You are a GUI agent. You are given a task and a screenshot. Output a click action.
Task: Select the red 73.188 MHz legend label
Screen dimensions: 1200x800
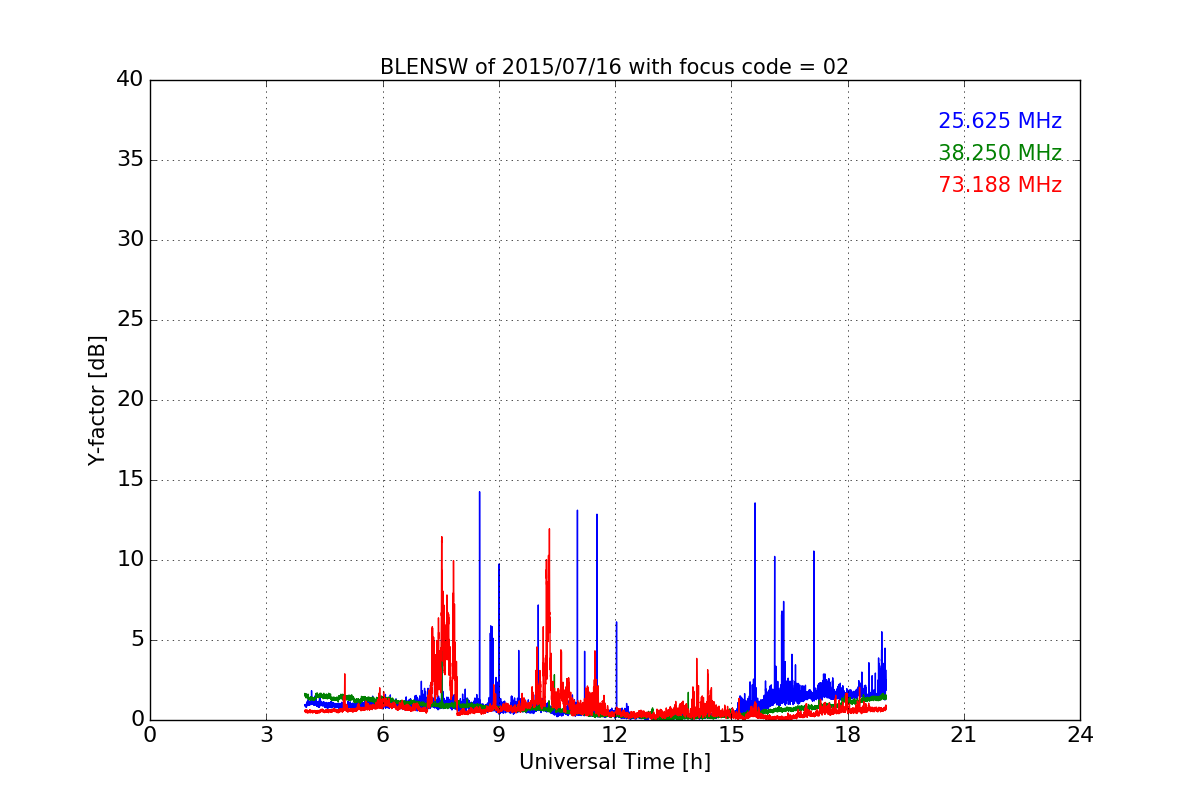point(1000,185)
